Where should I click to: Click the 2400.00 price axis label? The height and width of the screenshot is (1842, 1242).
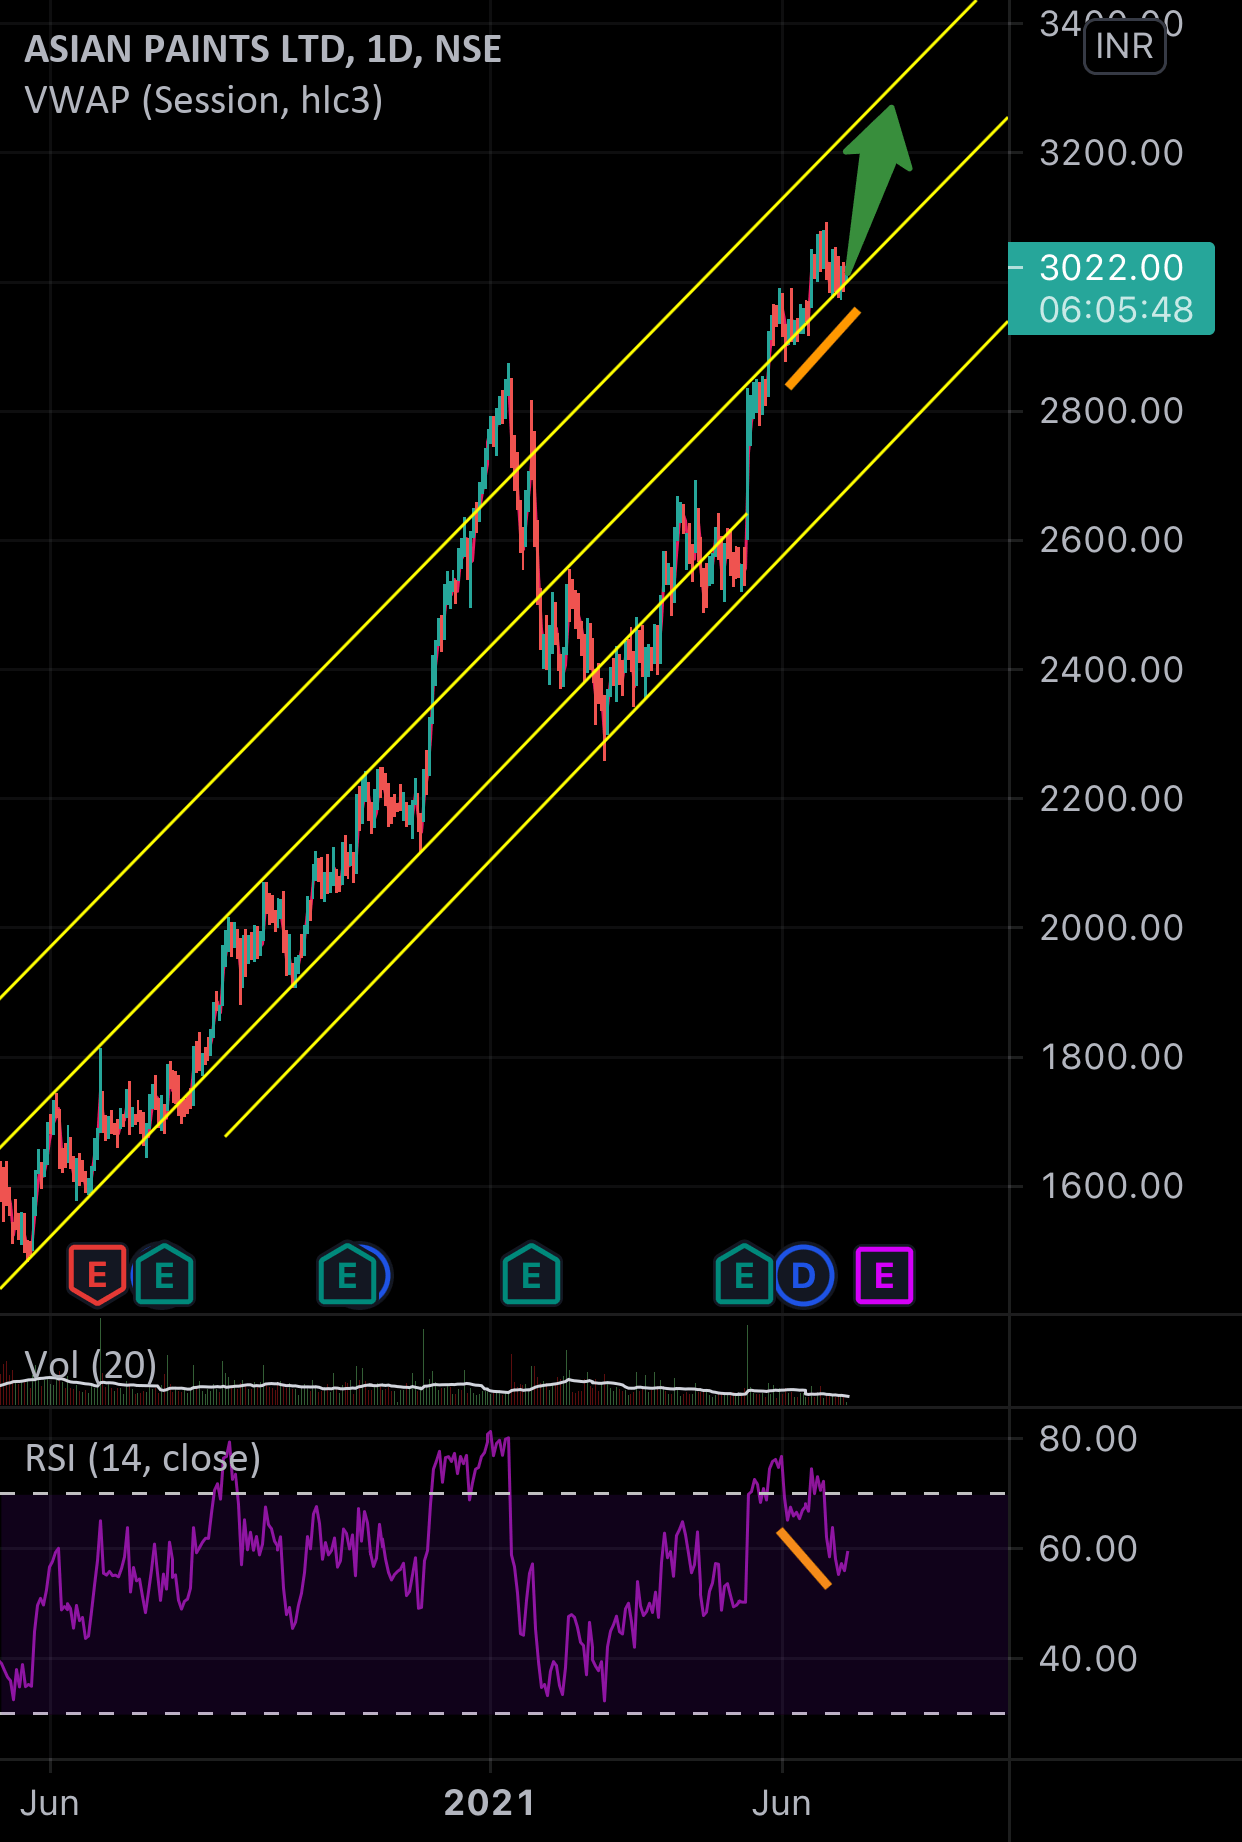click(1111, 670)
